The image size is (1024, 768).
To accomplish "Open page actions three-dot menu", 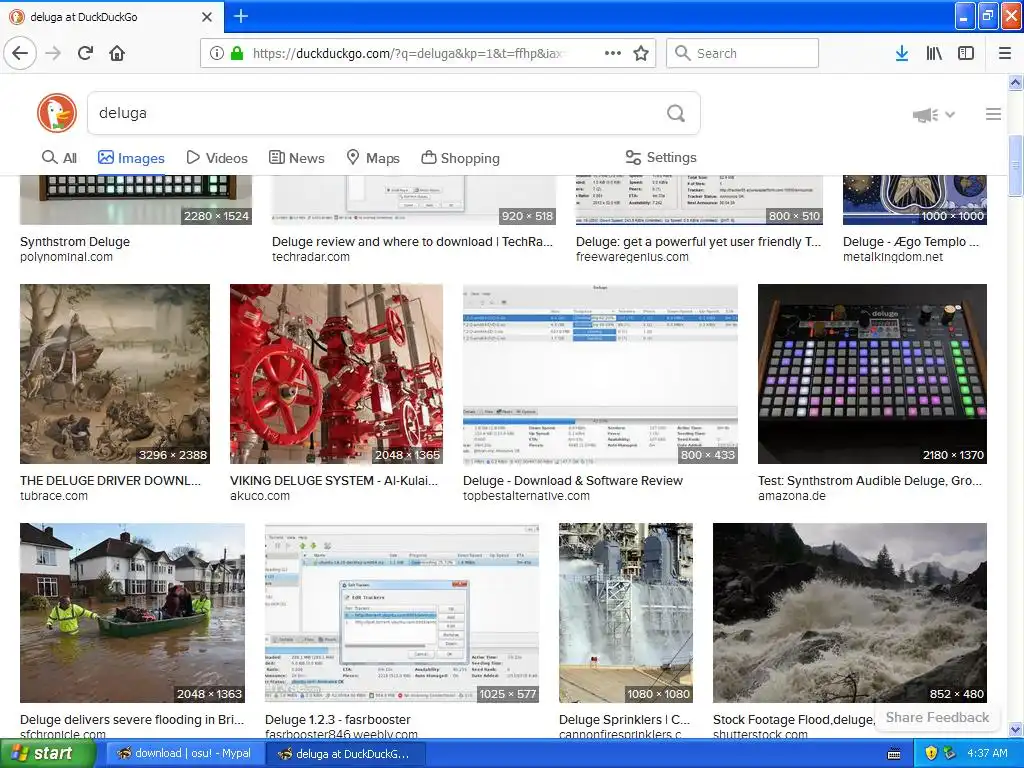I will click(613, 53).
